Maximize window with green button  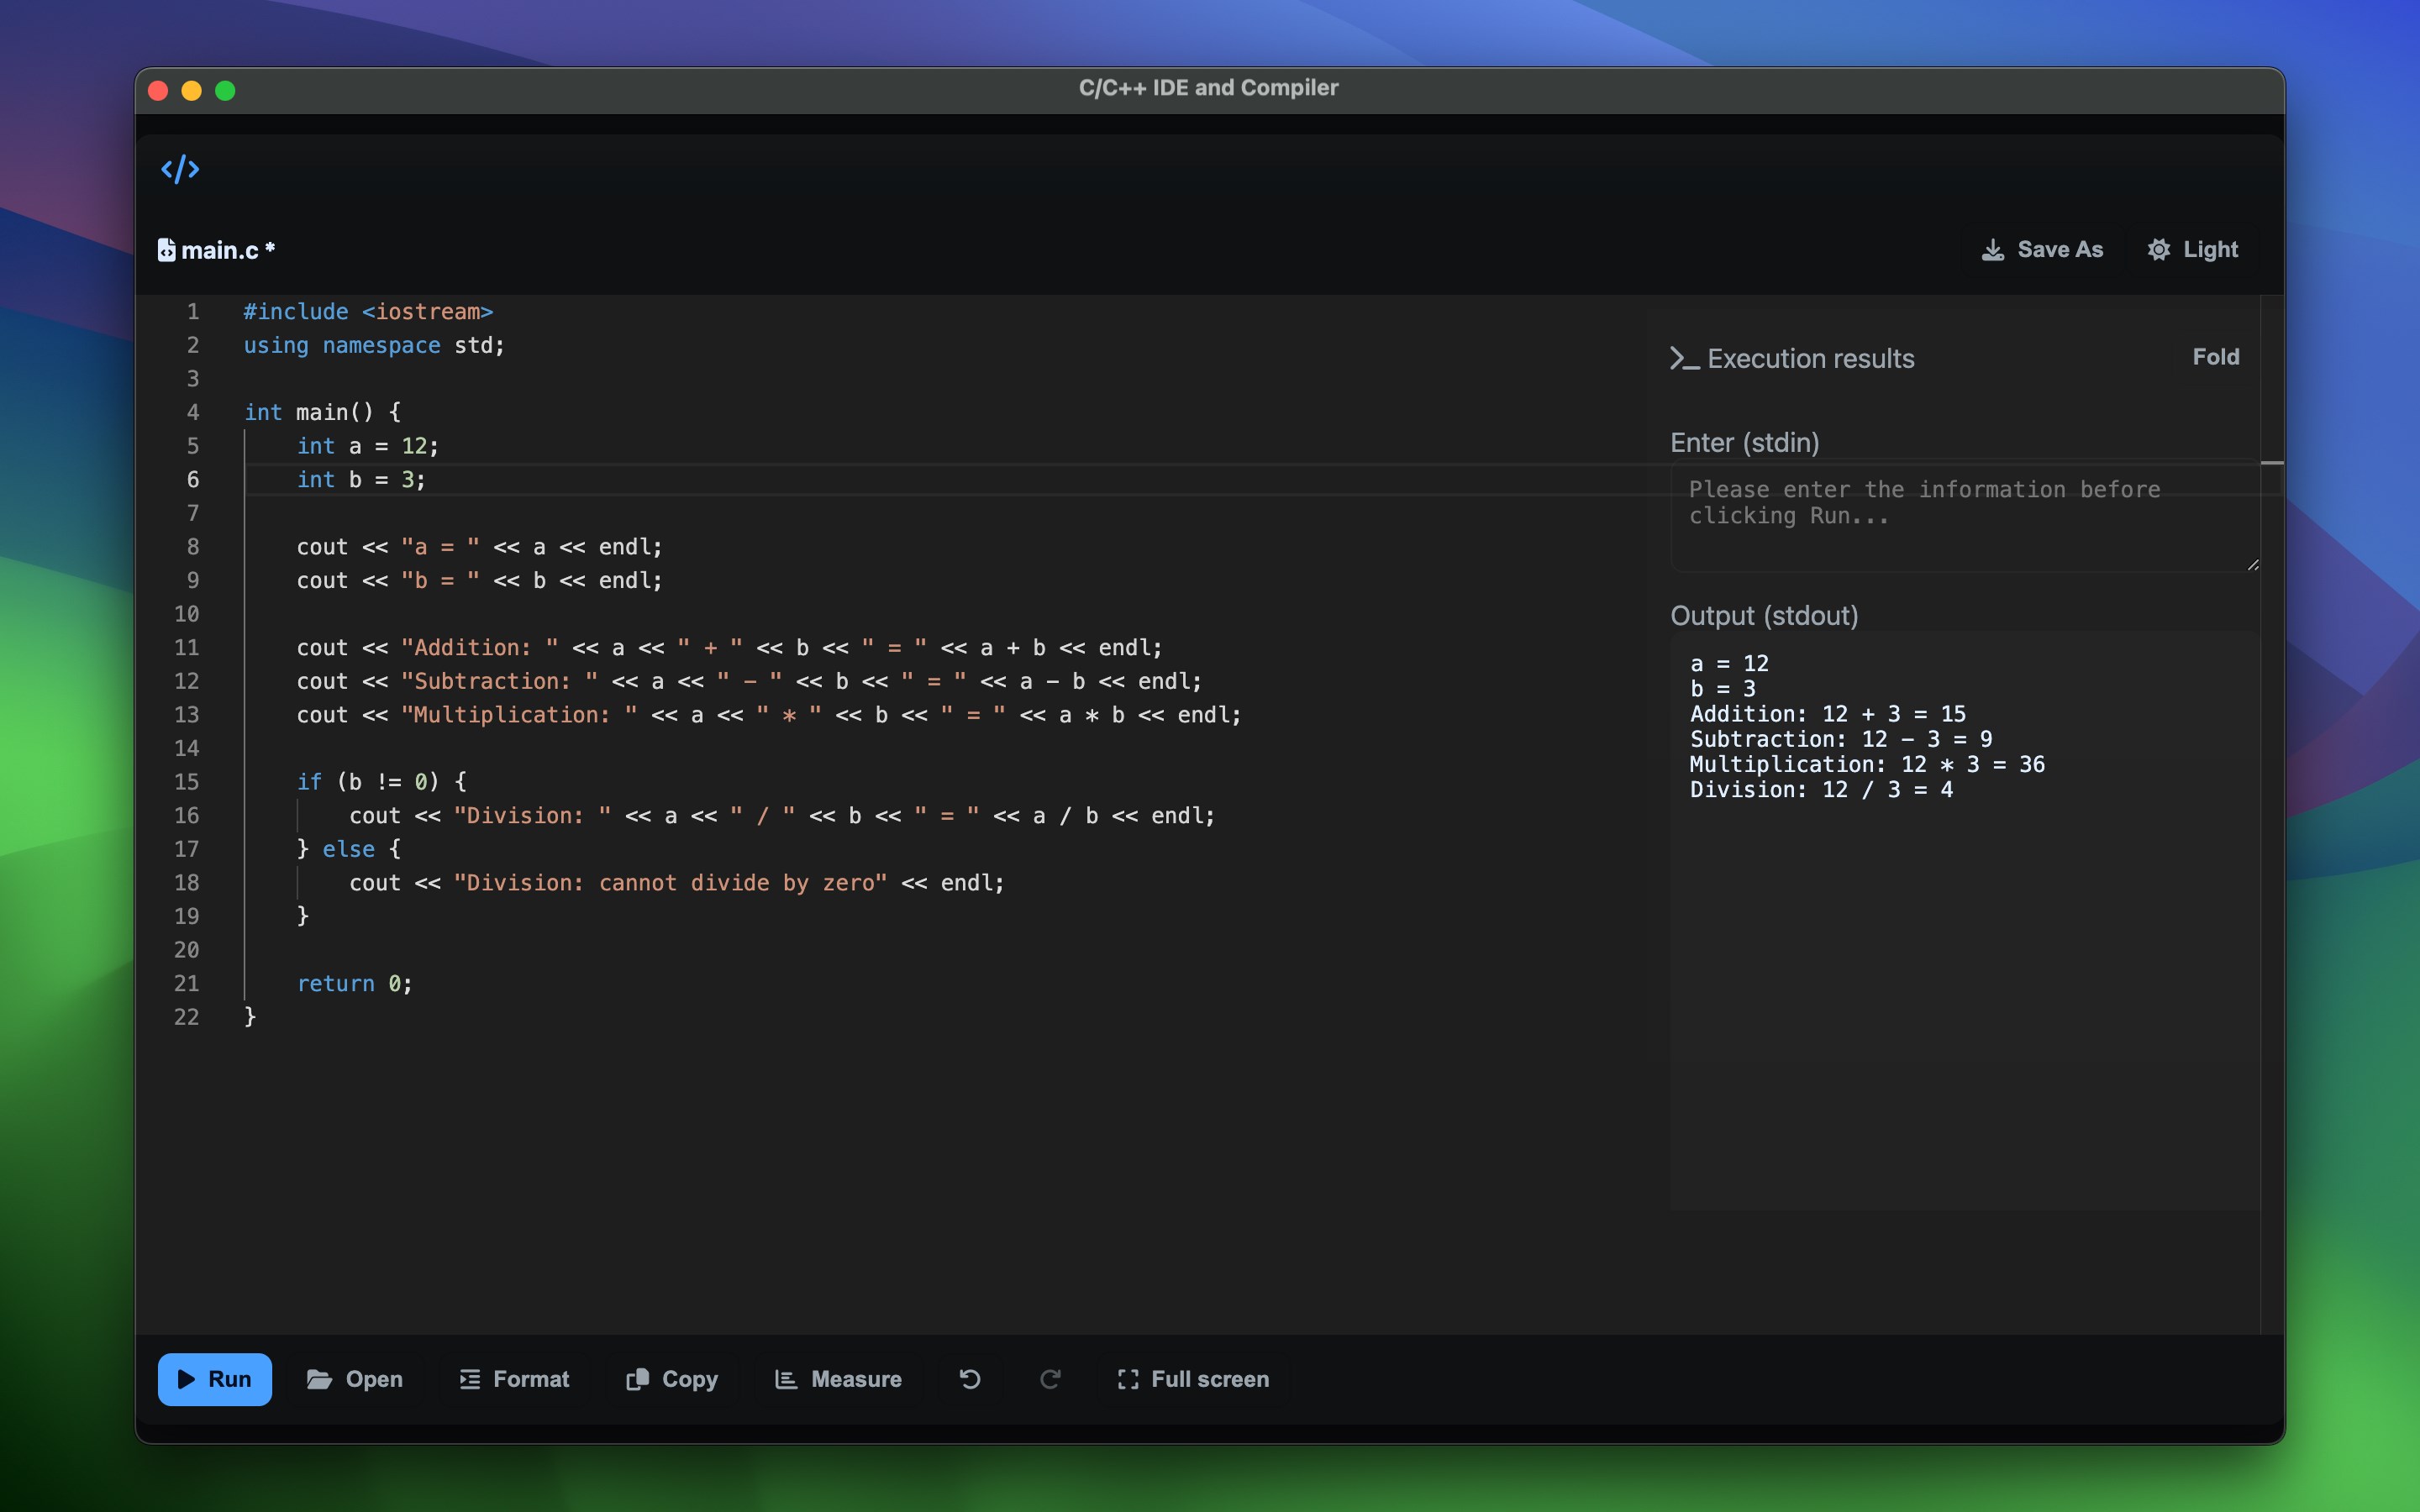coord(226,91)
